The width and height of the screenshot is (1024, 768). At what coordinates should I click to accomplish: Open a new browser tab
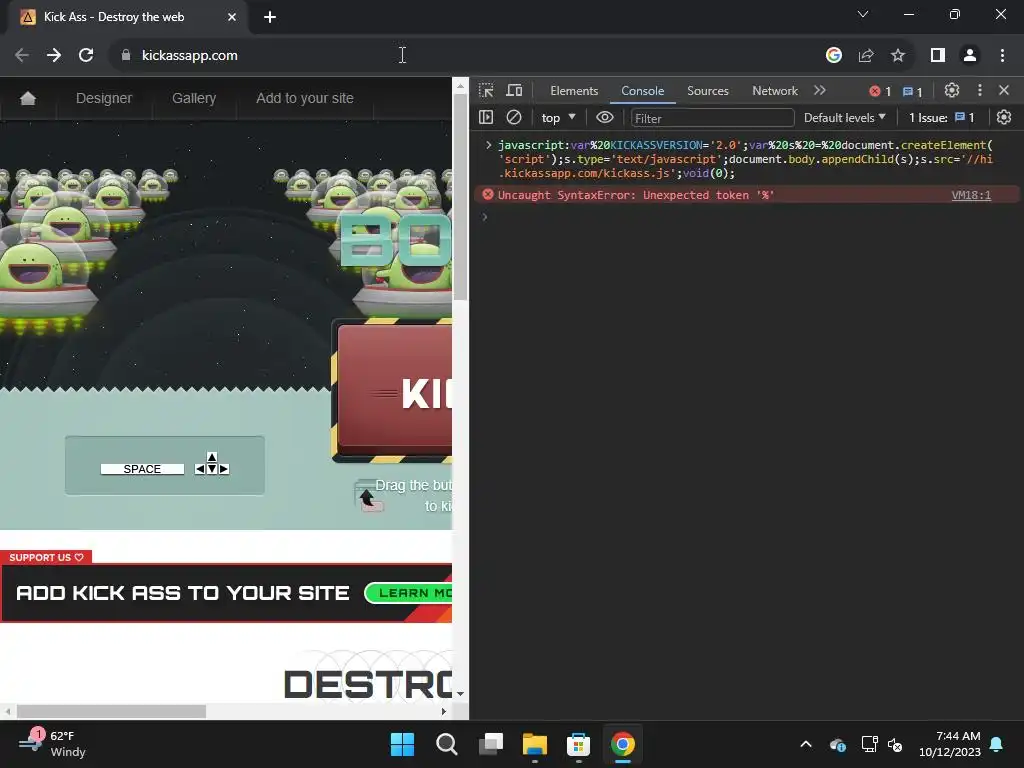pyautogui.click(x=270, y=17)
